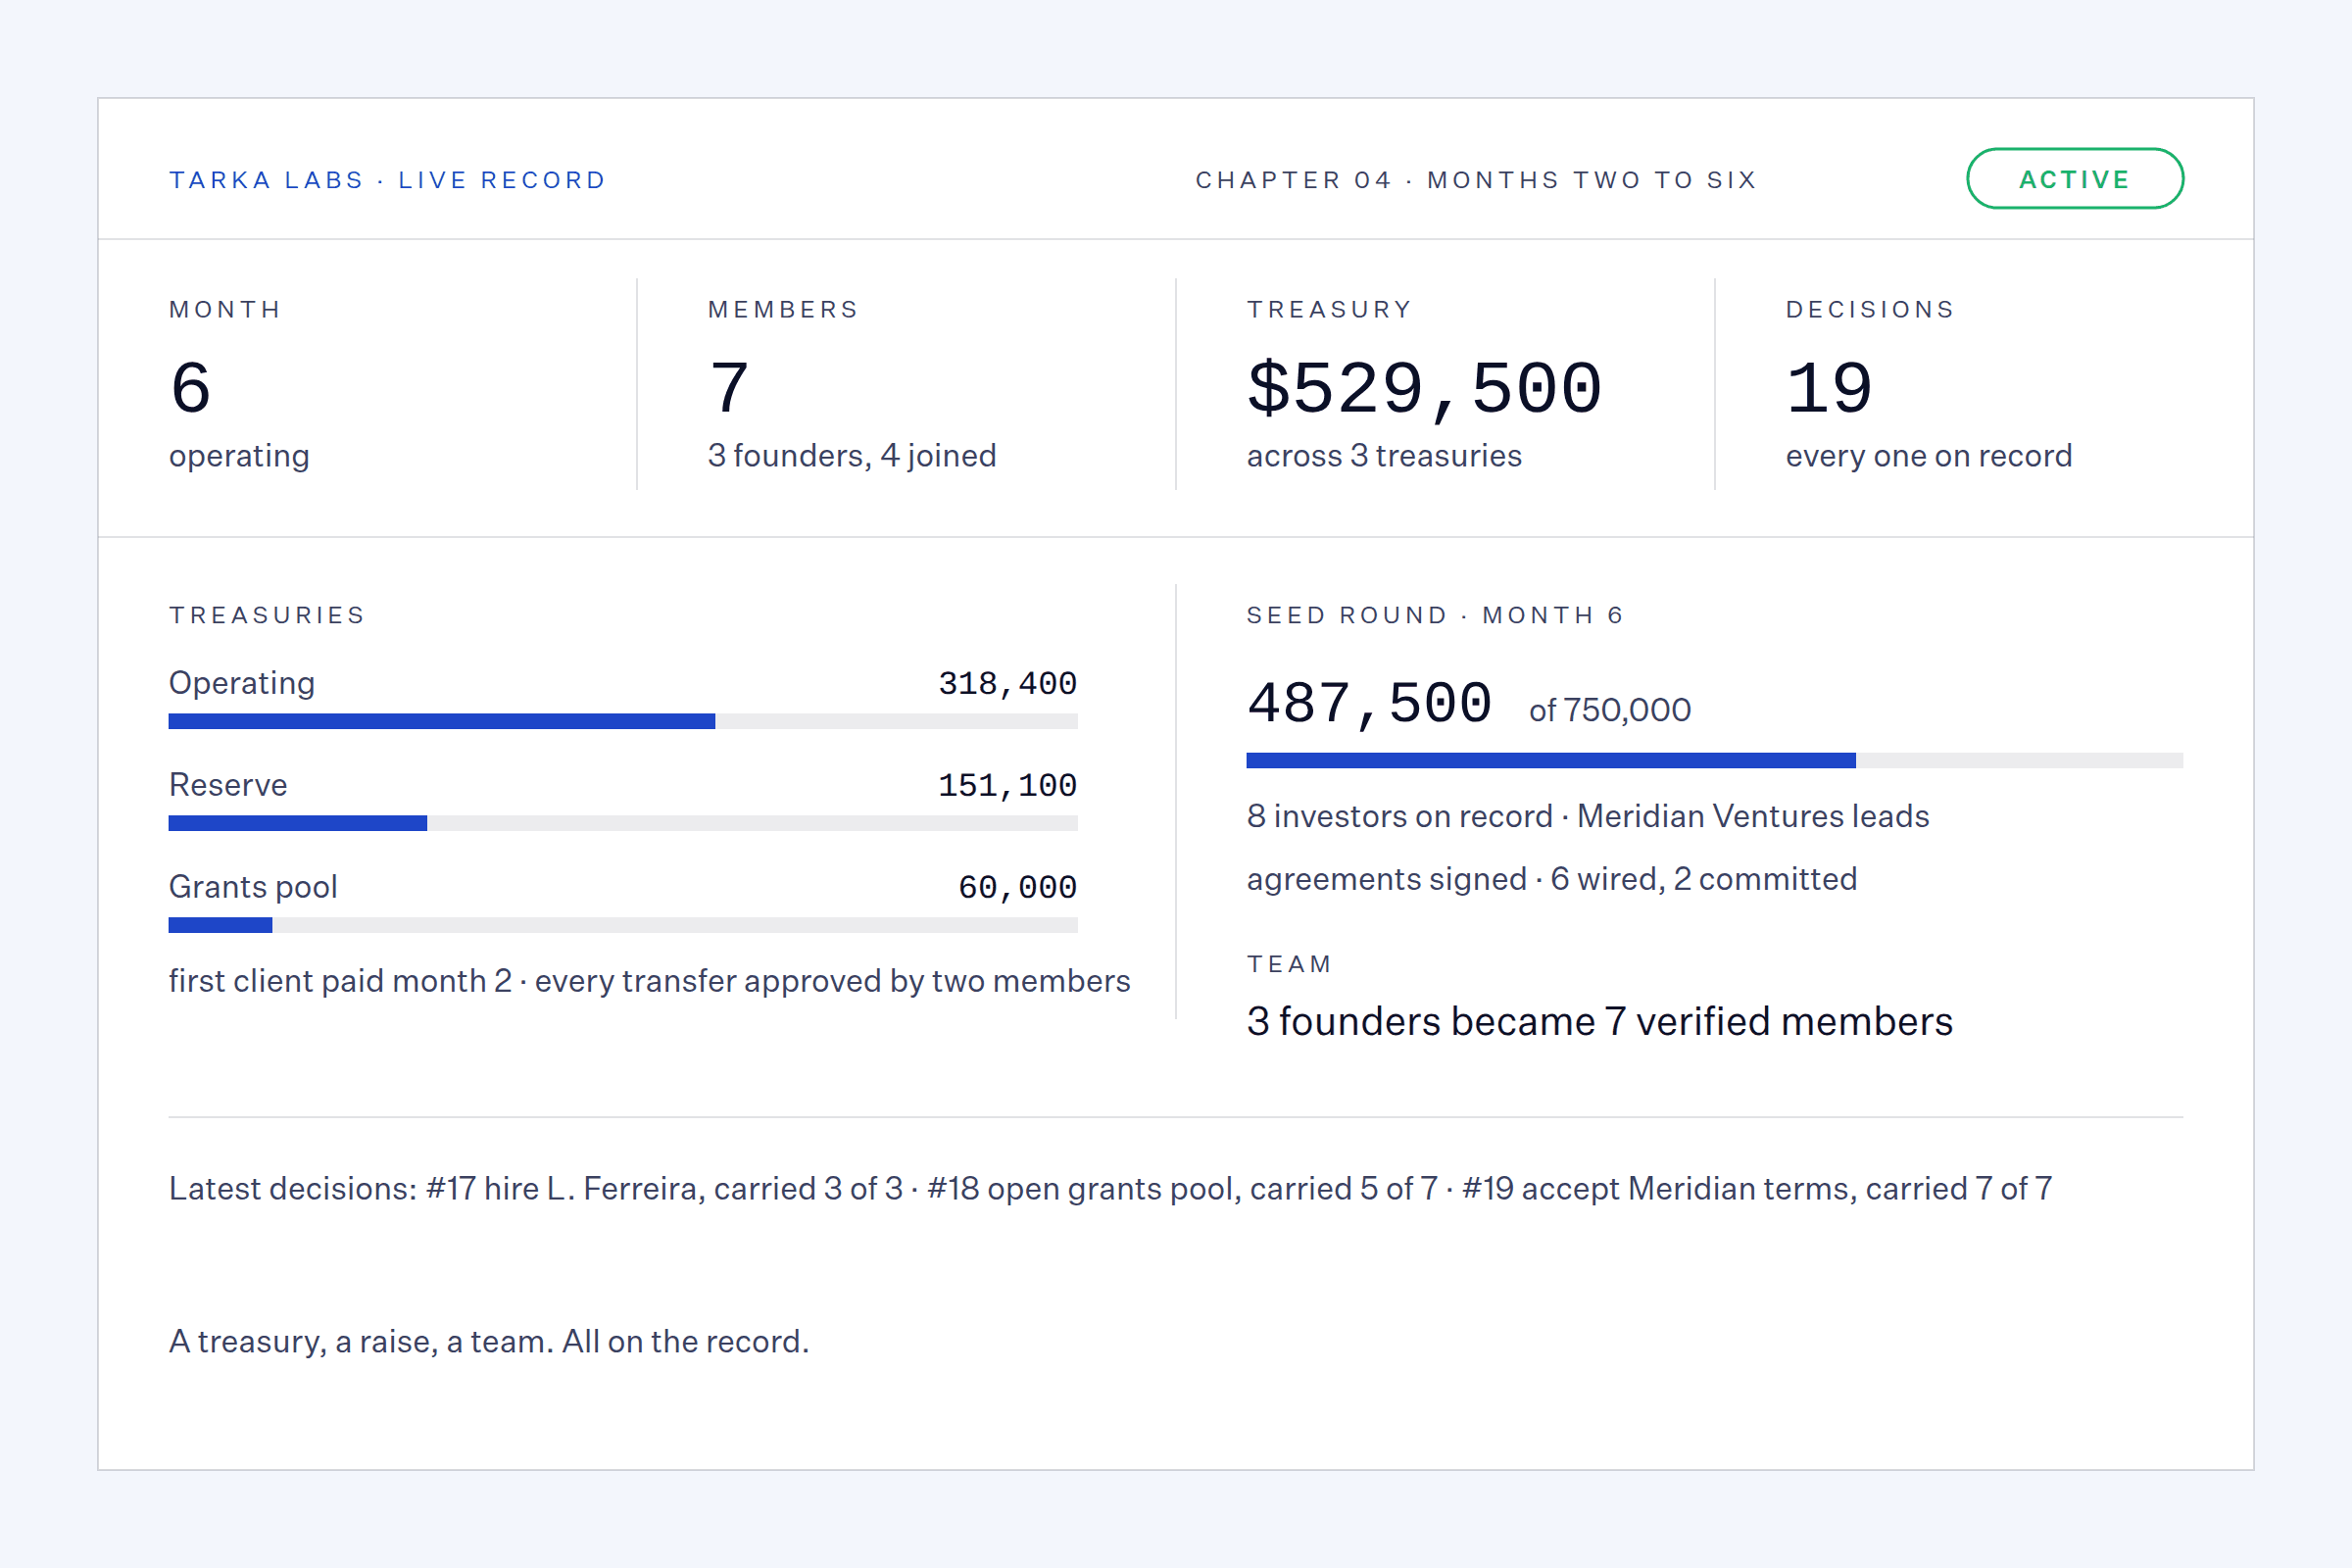2352x1568 pixels.
Task: Click the TEAM section heading
Action: 1289,964
